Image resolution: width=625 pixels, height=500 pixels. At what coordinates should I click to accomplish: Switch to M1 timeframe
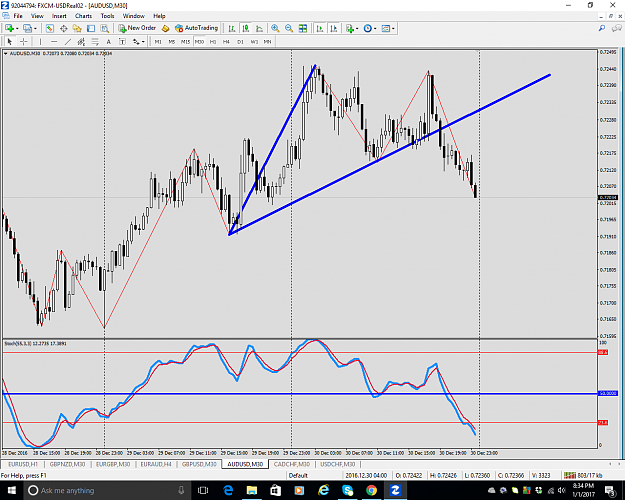click(x=158, y=41)
